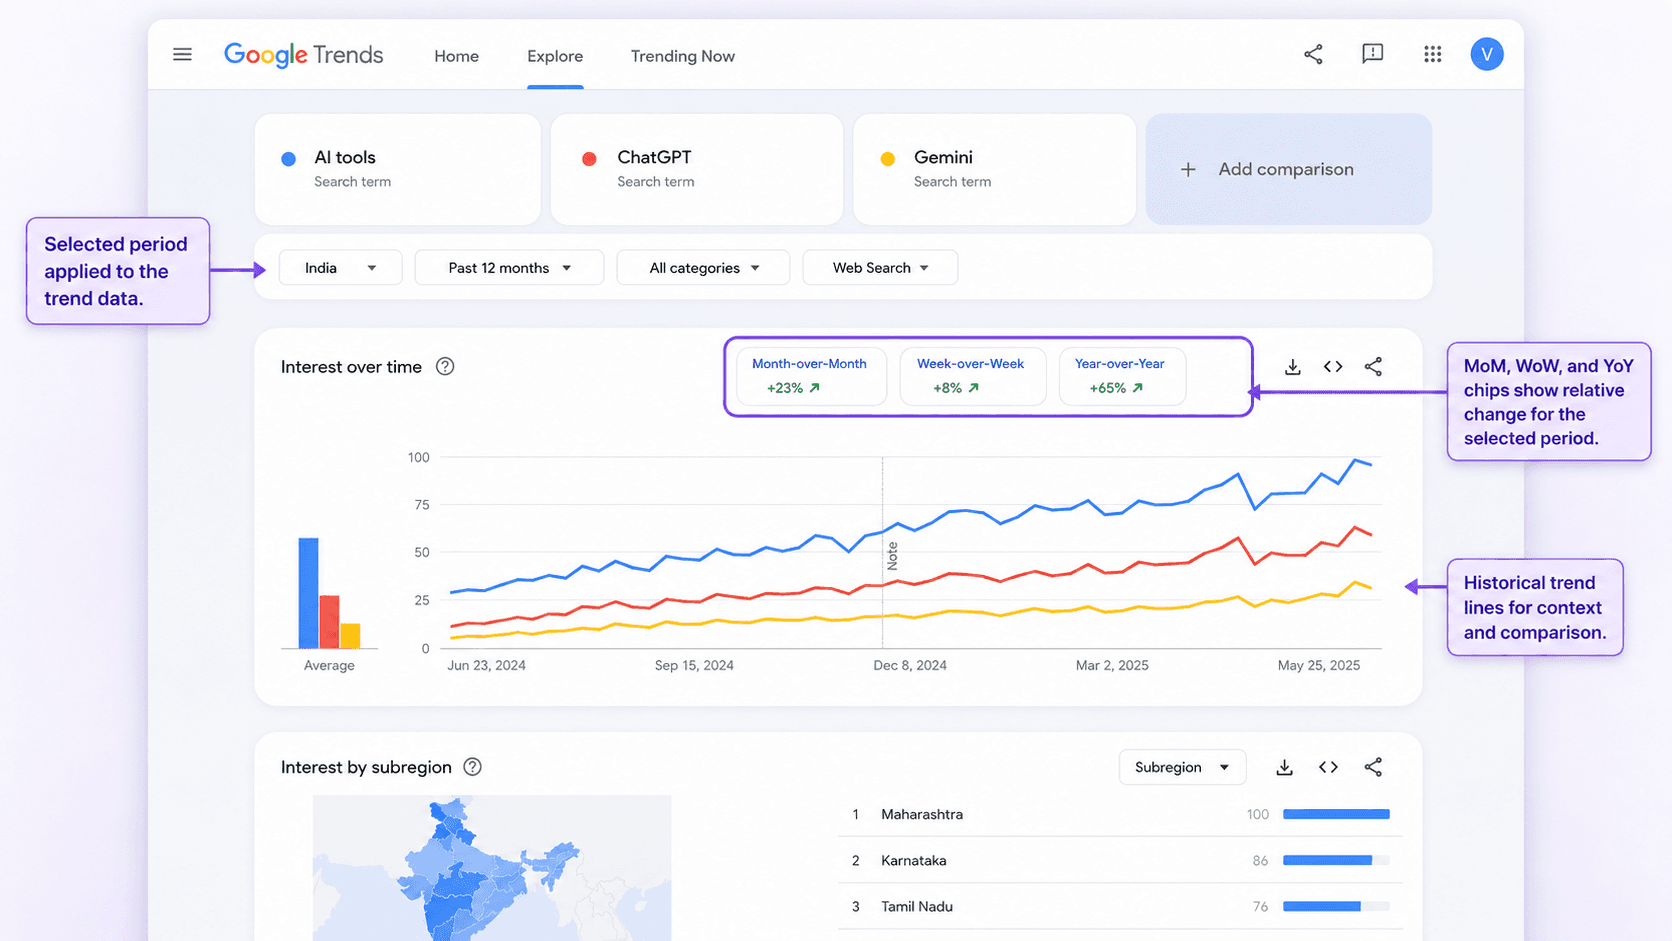
Task: Click the Year-over-Year +65% chip
Action: coord(1122,376)
